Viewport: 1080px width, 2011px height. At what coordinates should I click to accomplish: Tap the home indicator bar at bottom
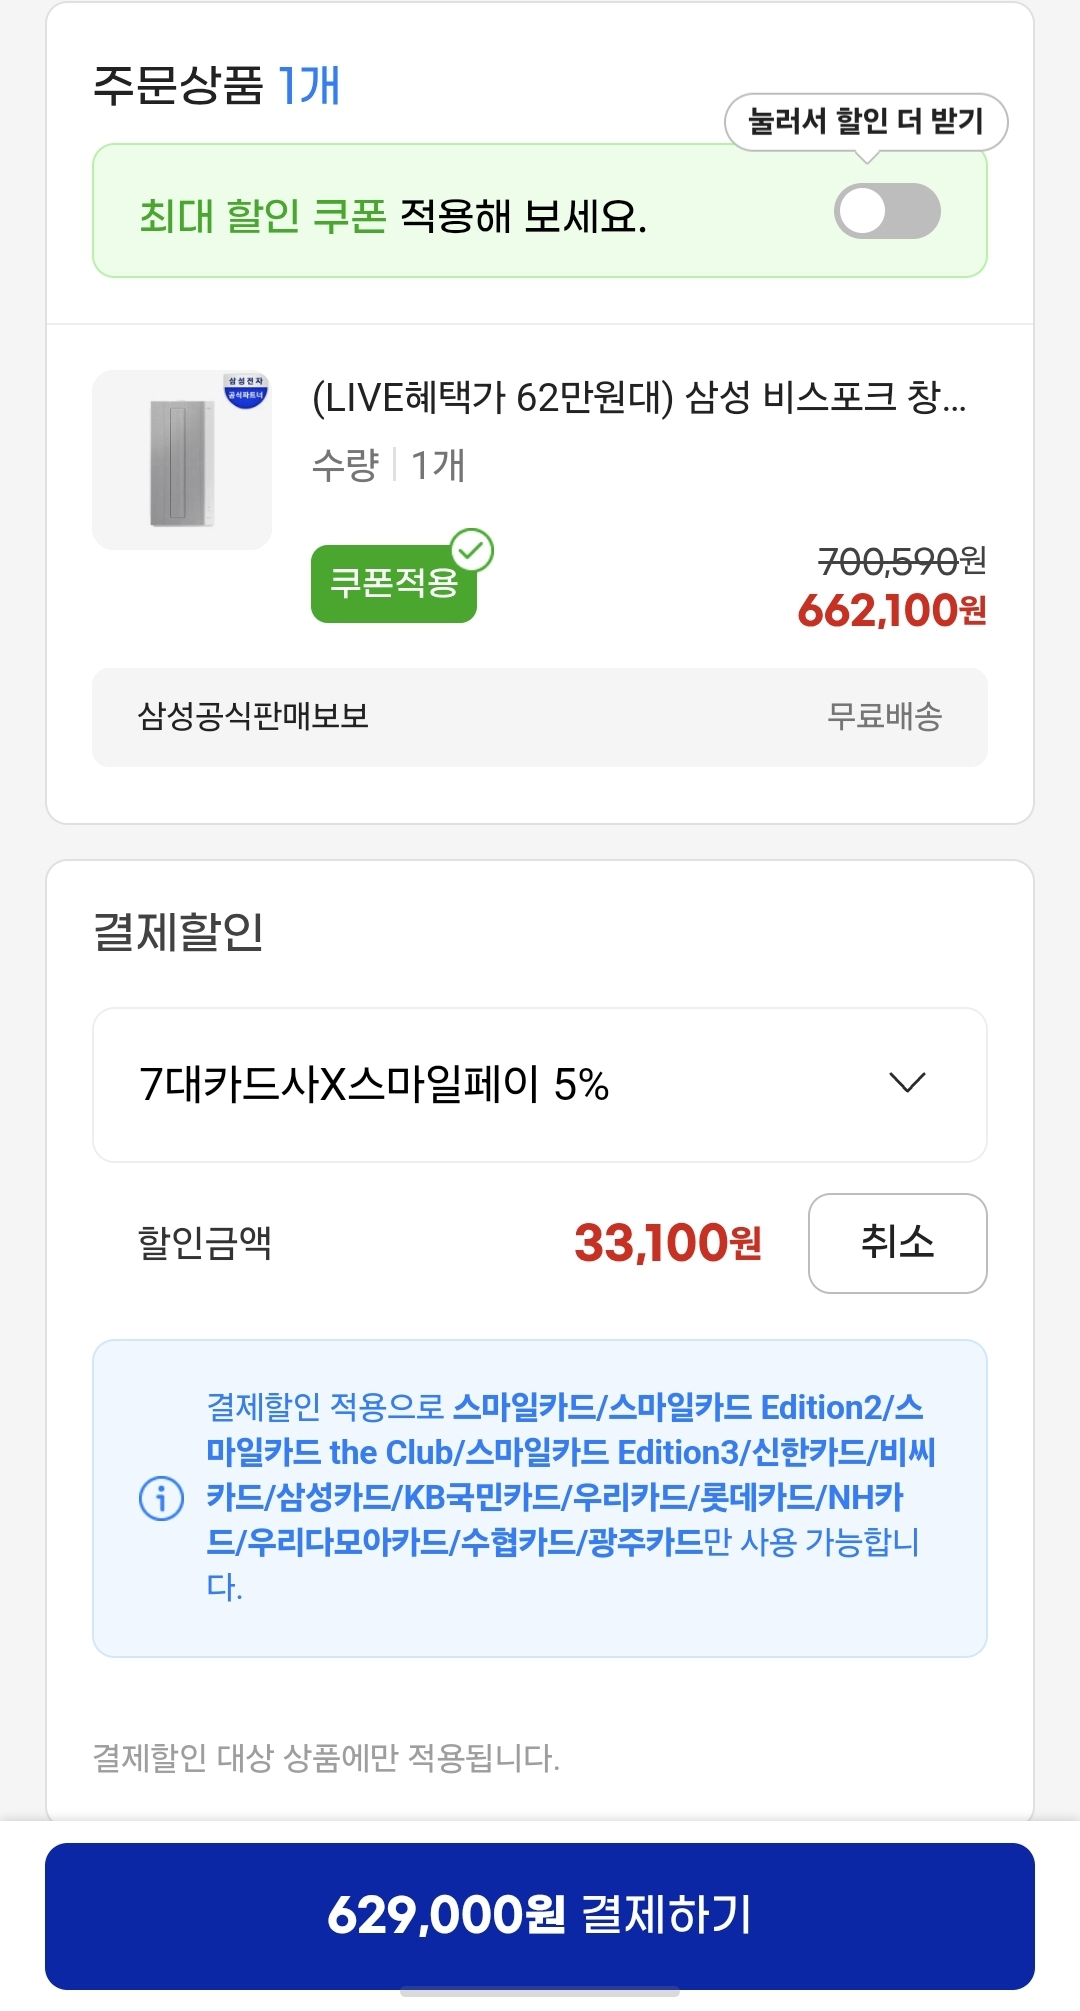tap(540, 1992)
